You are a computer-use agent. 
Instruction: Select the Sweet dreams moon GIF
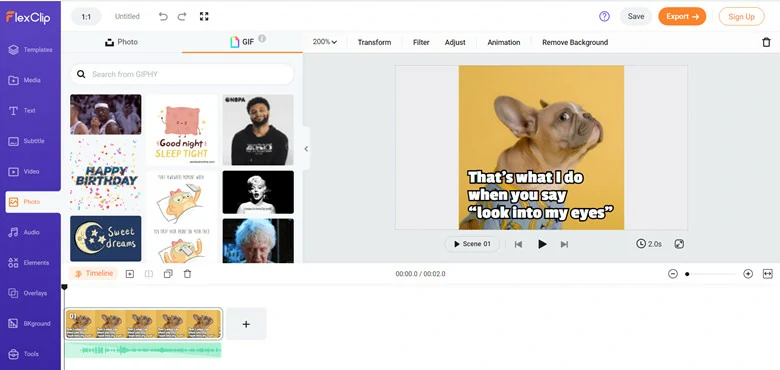point(105,238)
